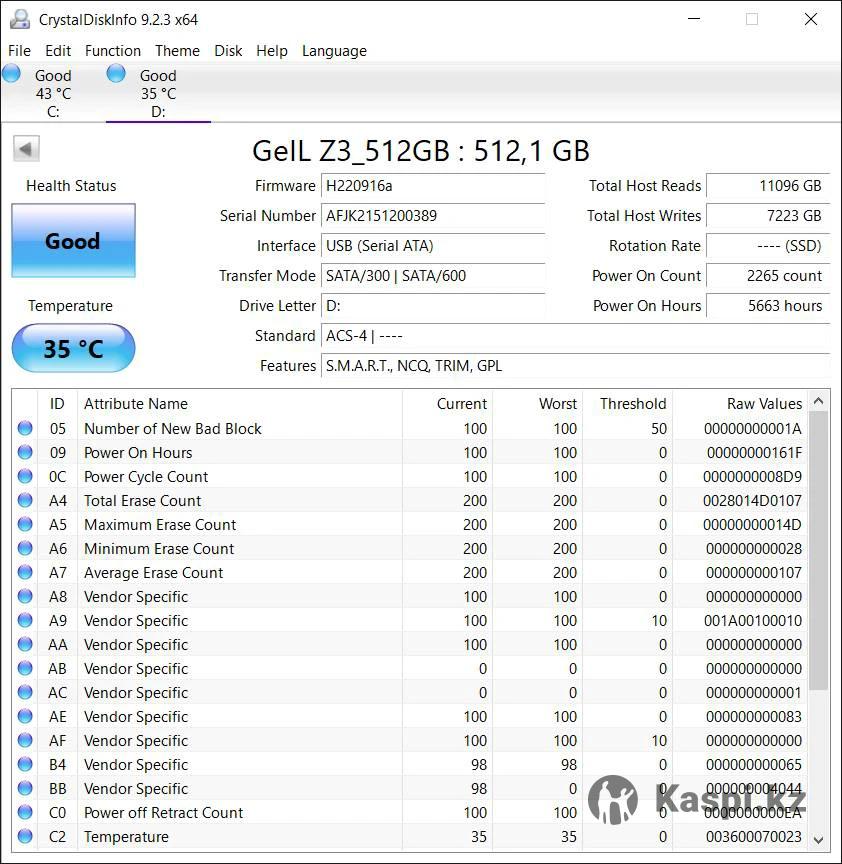
Task: Click the Interface field USB (Serial ATA)
Action: (433, 246)
